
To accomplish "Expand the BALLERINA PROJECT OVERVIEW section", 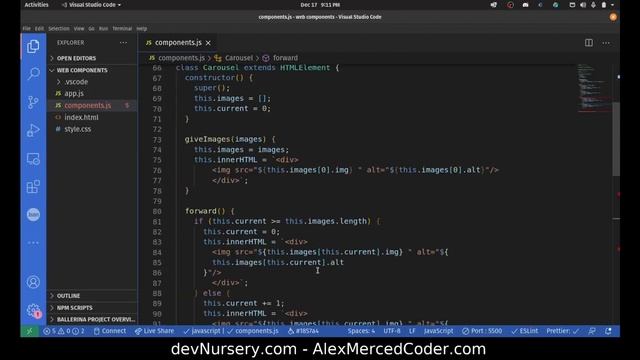I will [x=96, y=319].
